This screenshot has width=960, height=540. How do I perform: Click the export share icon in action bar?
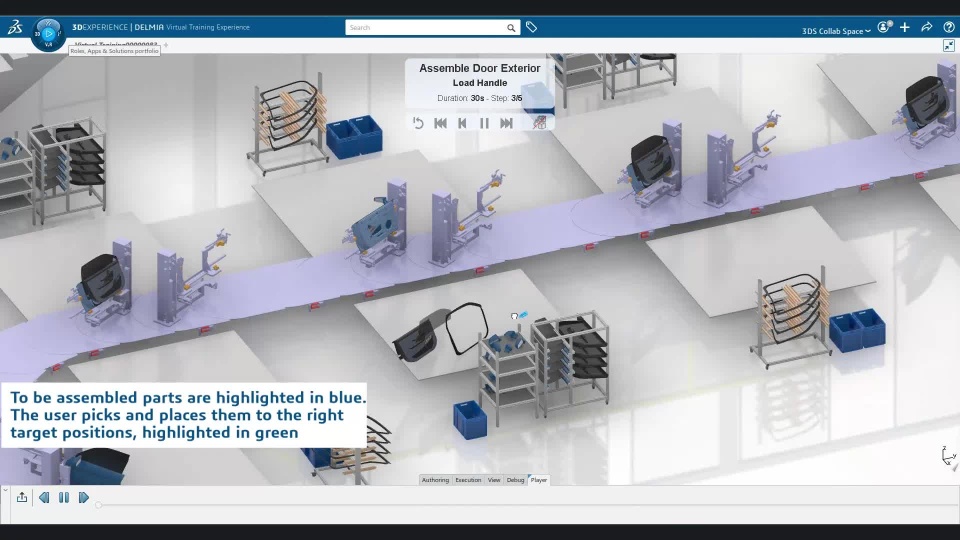pyautogui.click(x=22, y=497)
